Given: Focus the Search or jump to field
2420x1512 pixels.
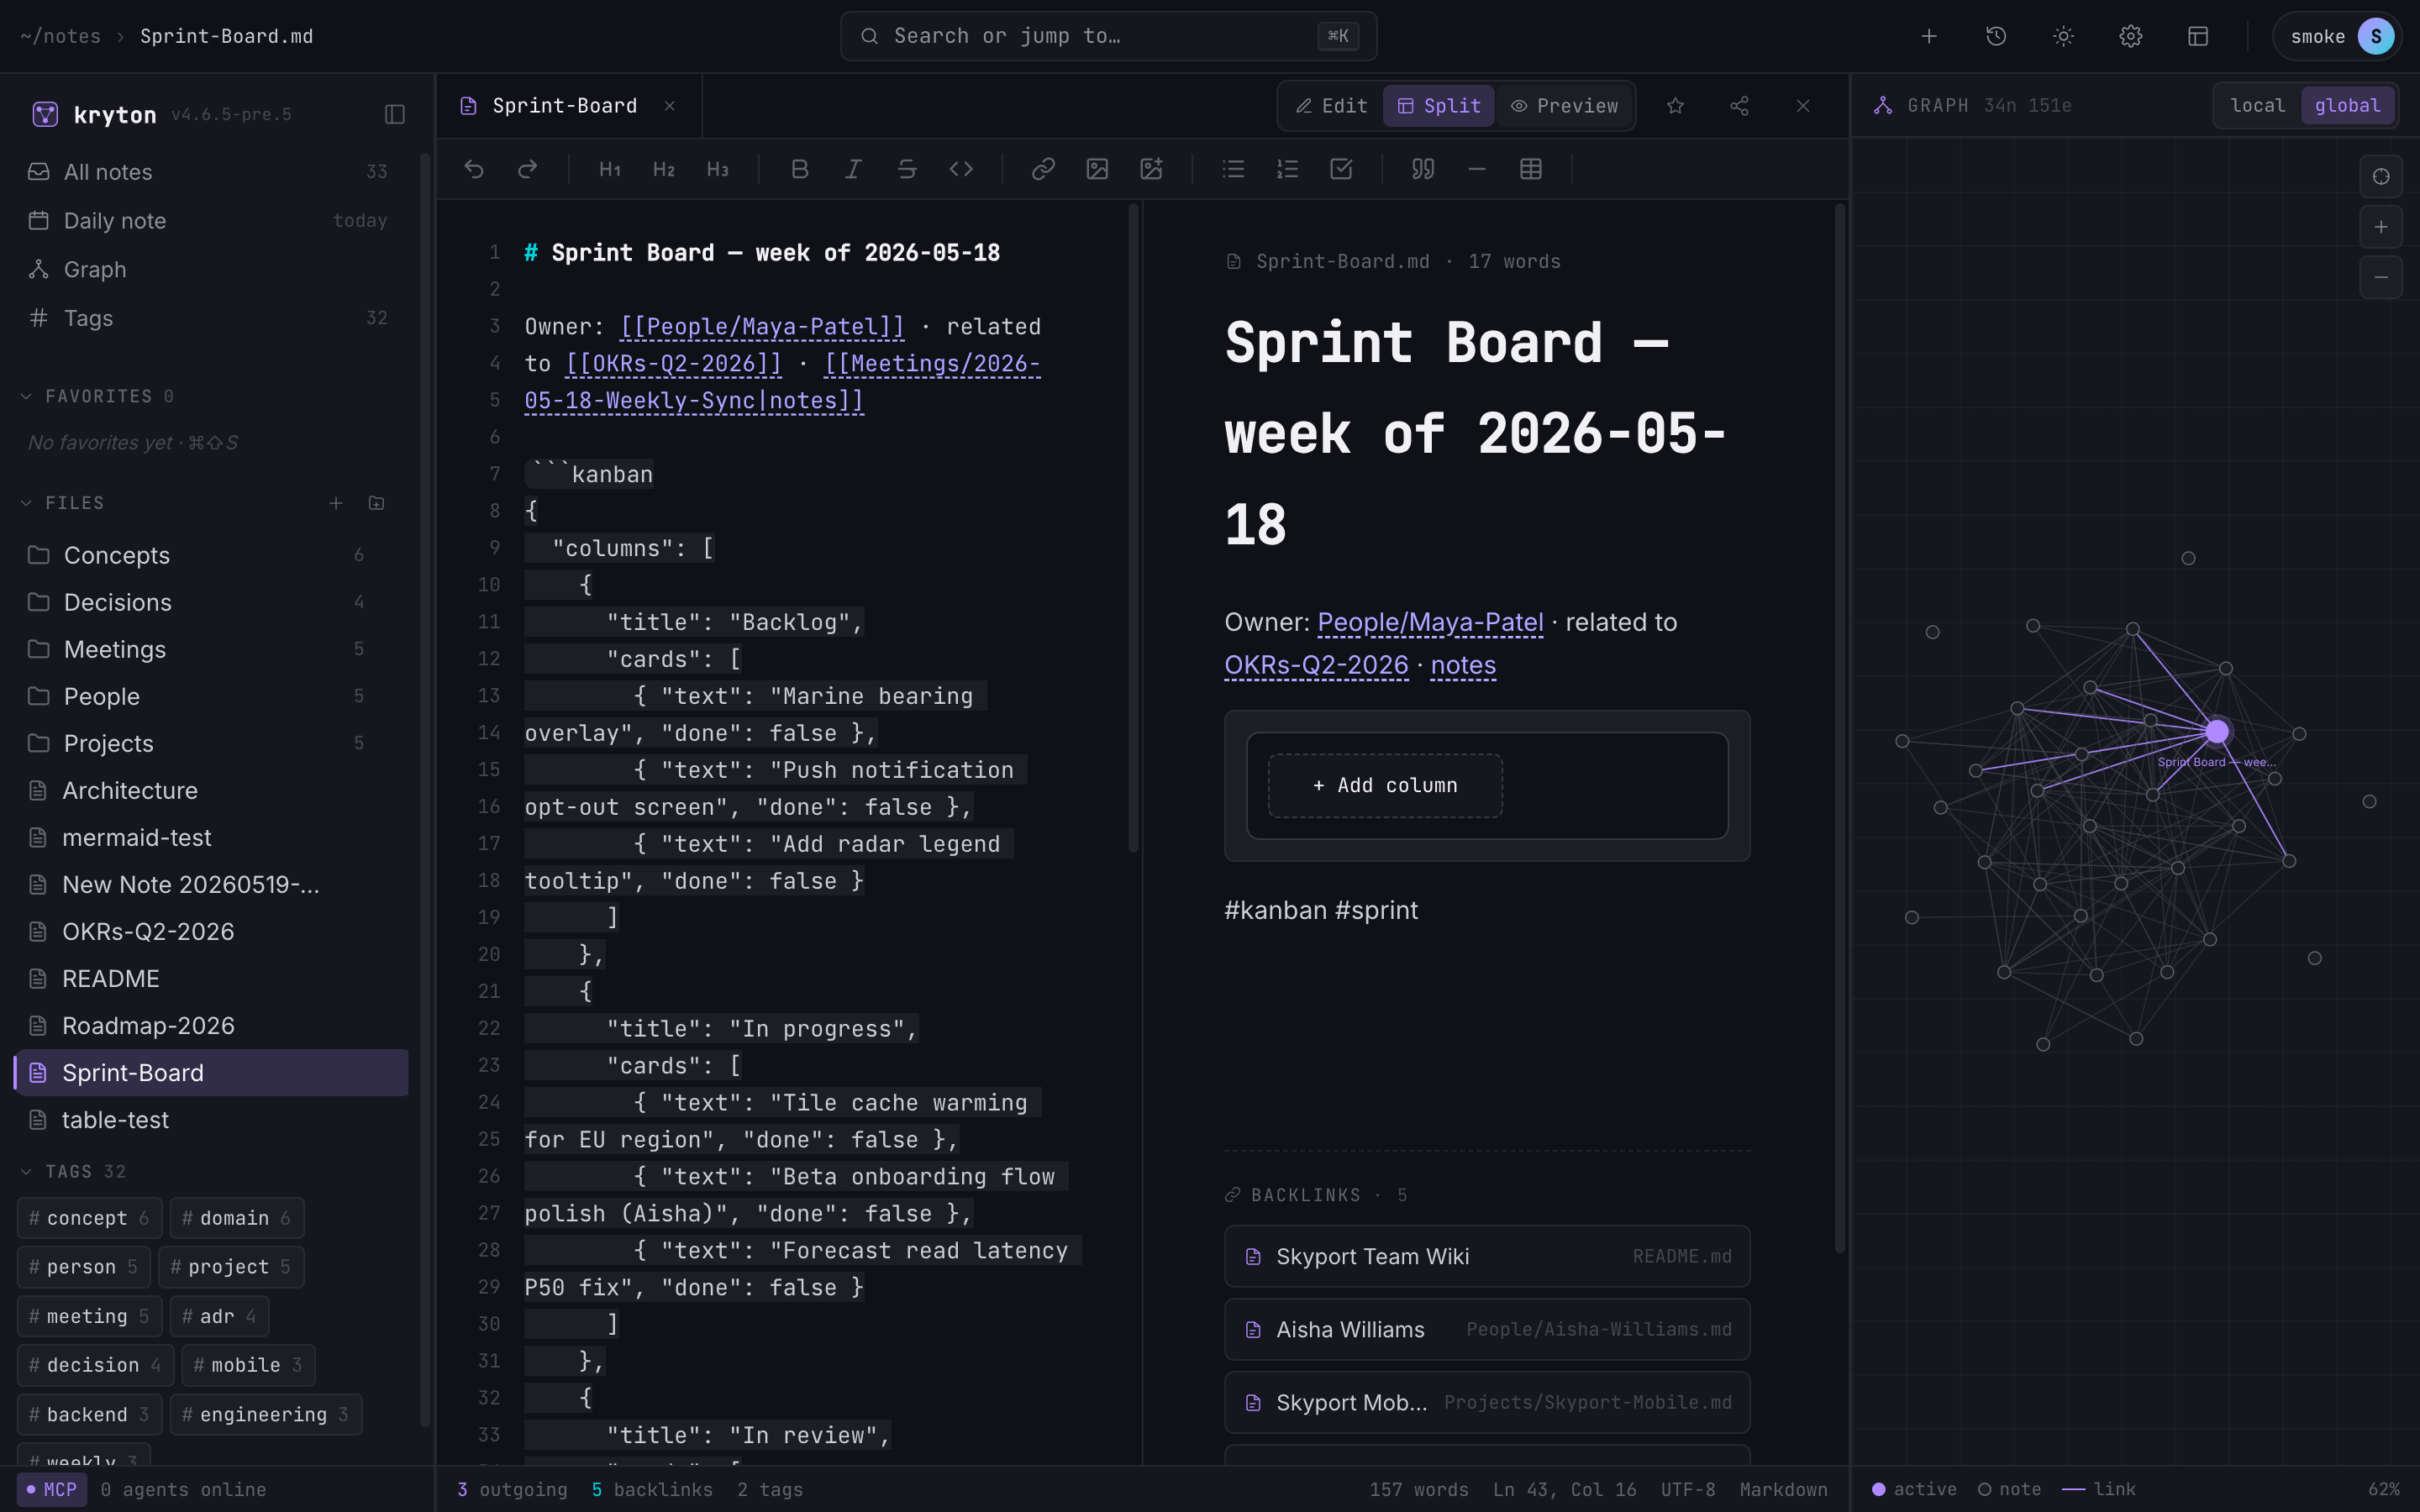Looking at the screenshot, I should pos(1108,36).
